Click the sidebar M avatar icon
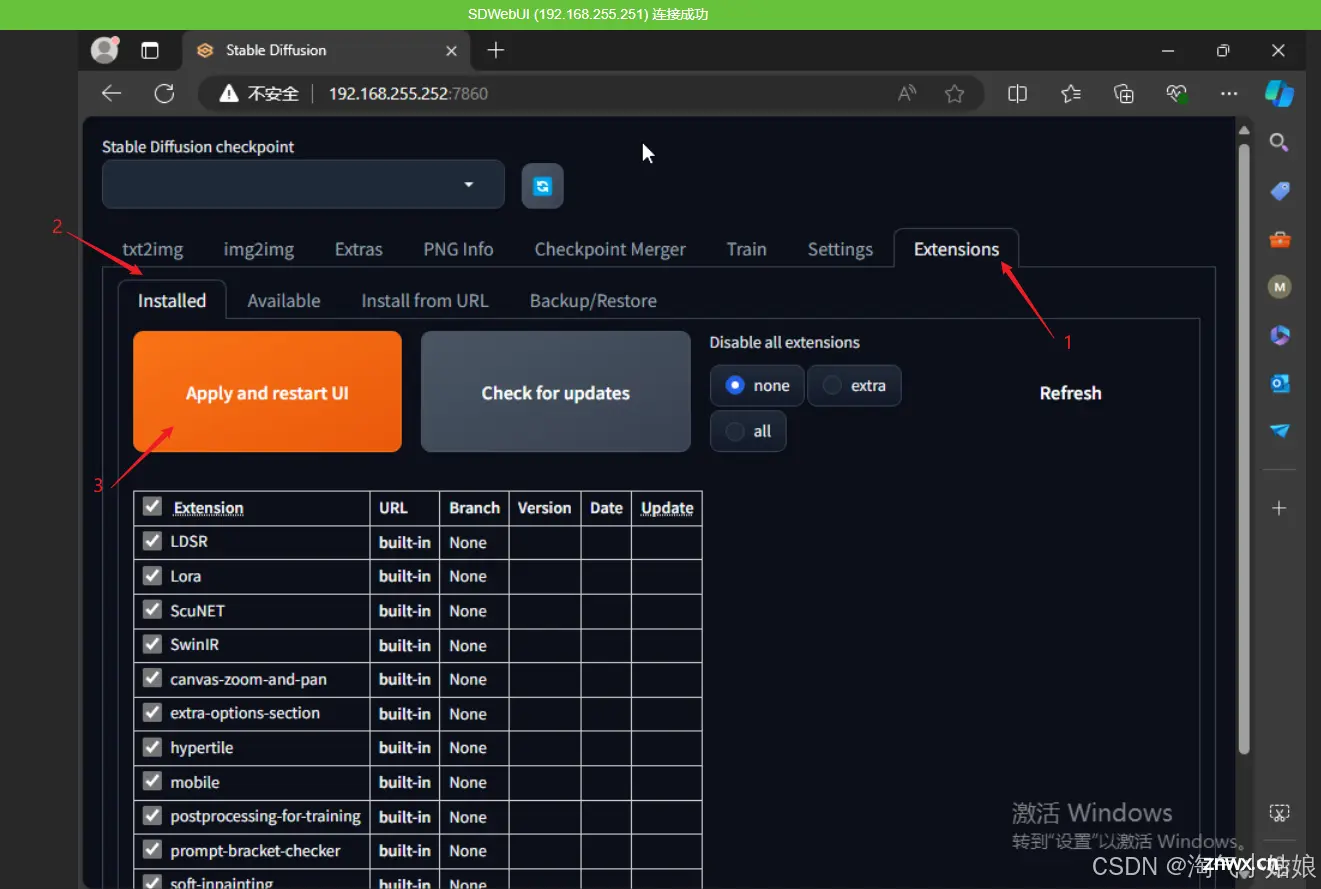Screen dimensions: 1321x889 pos(1279,287)
